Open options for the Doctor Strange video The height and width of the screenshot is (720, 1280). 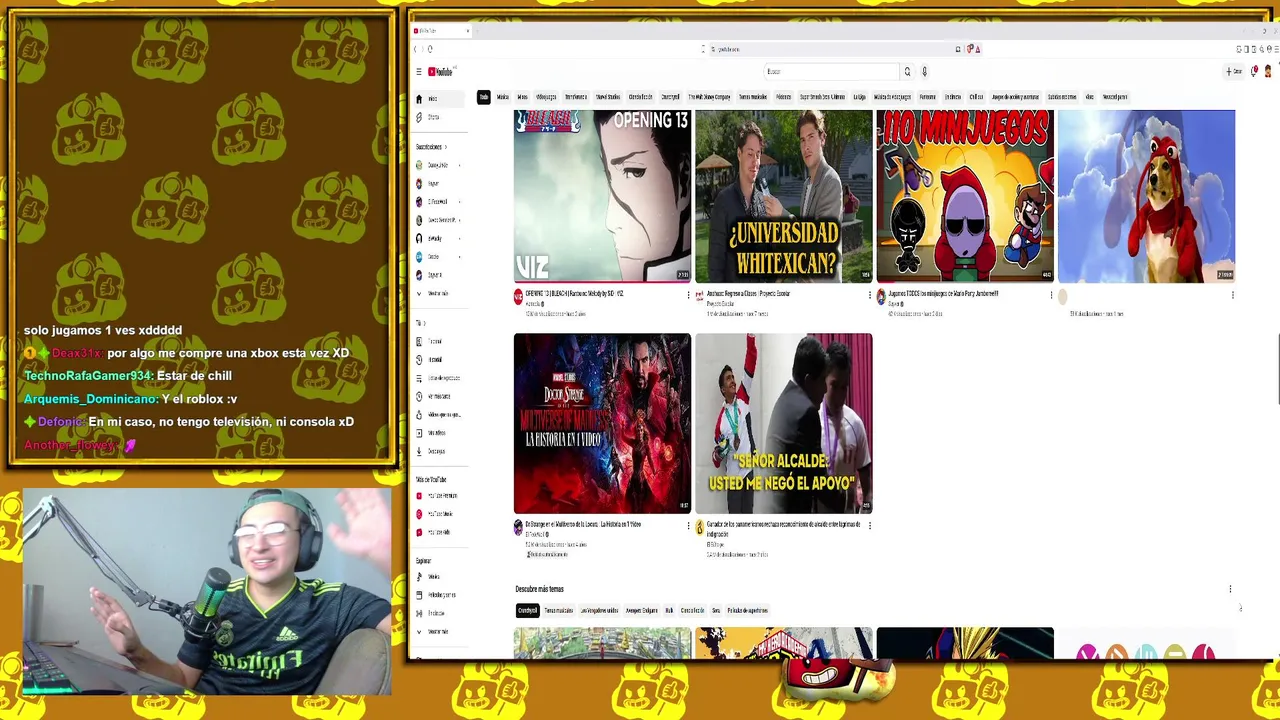688,525
